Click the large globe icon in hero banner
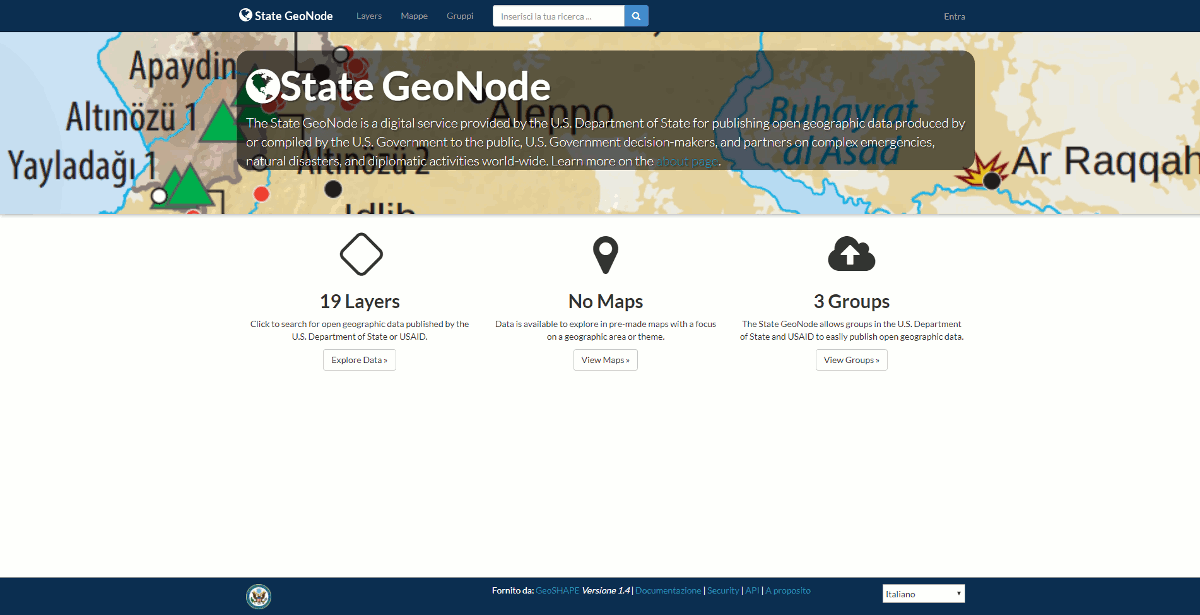The image size is (1200, 615). [263, 87]
